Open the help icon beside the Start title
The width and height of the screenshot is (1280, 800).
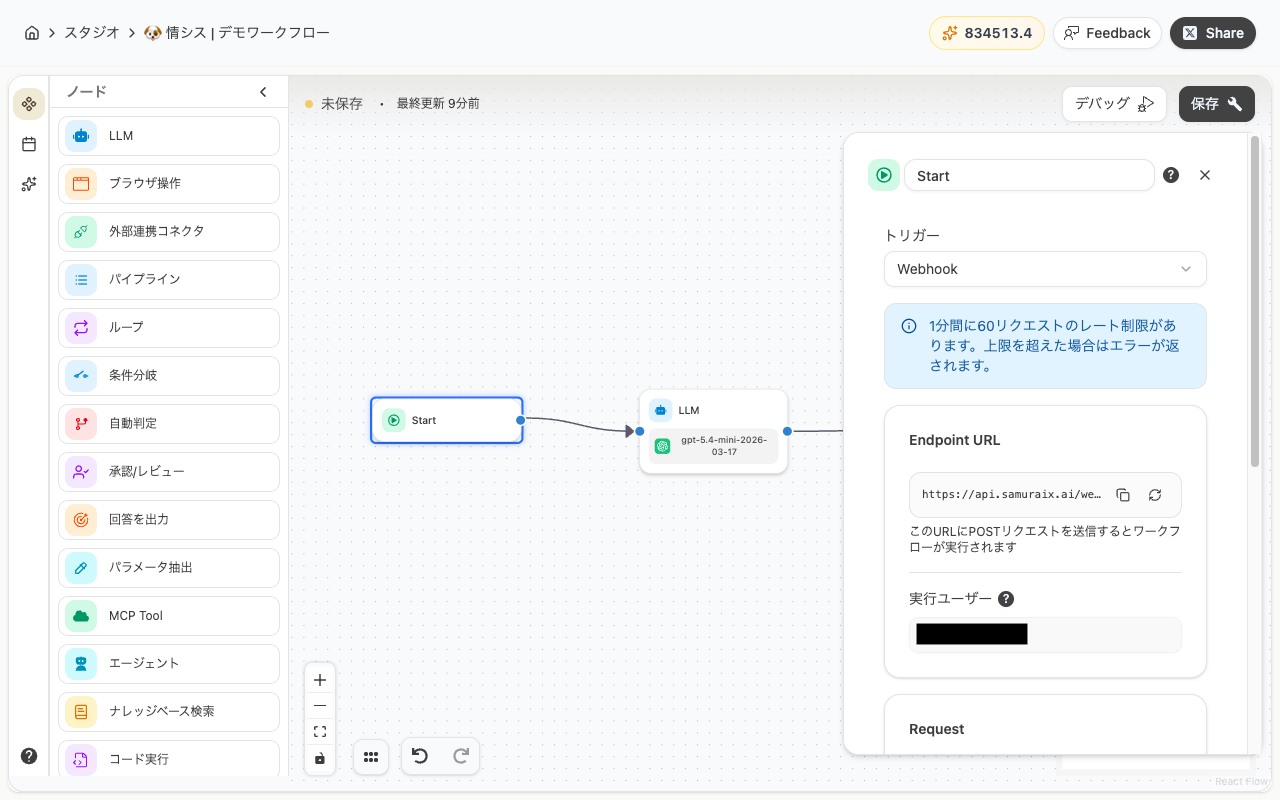click(x=1171, y=174)
